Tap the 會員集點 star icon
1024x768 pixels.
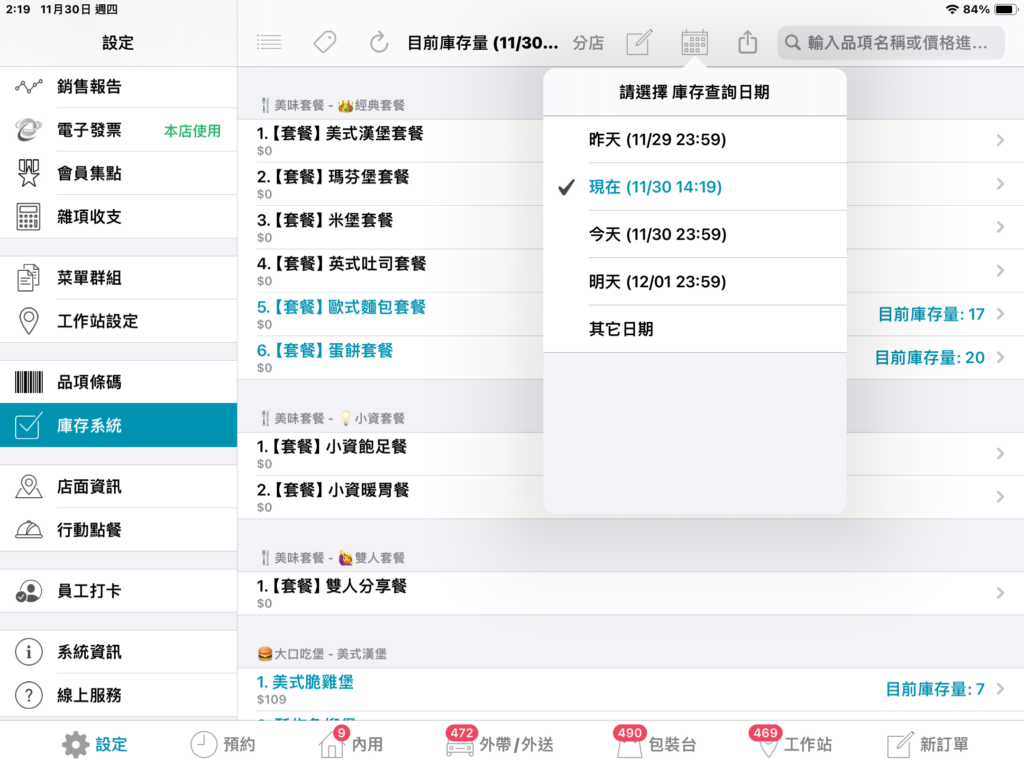click(x=29, y=173)
